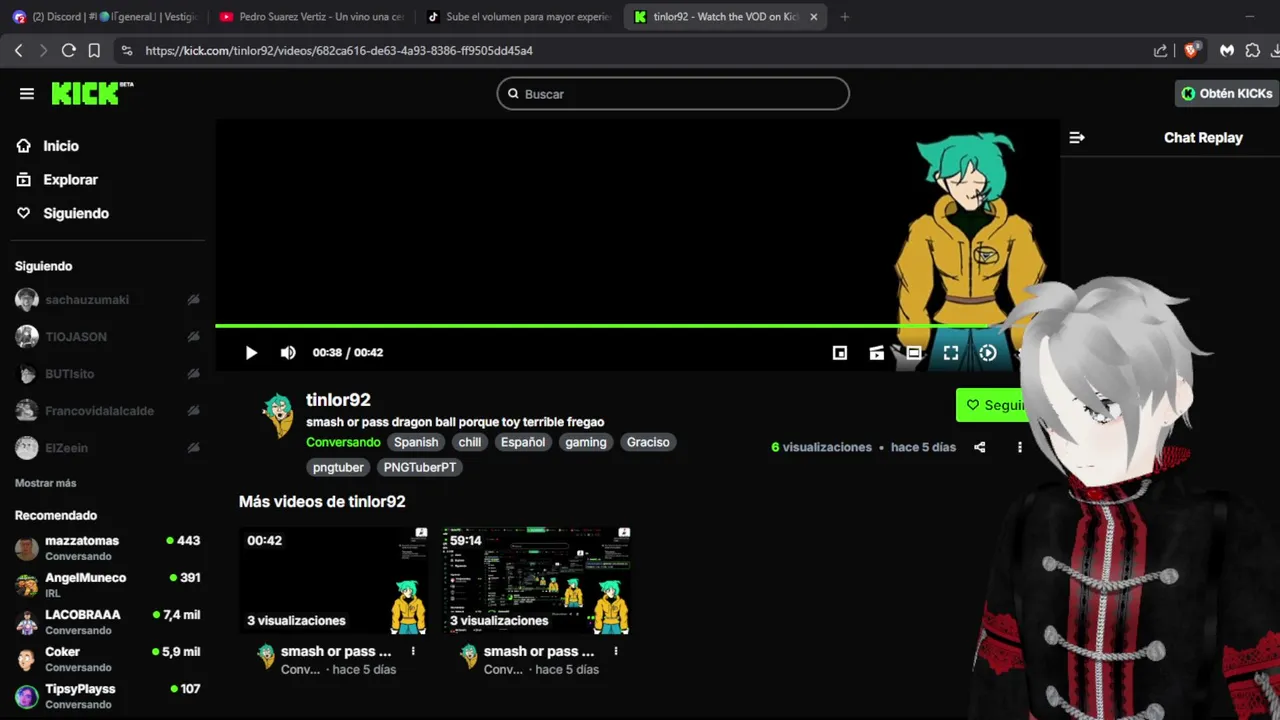The image size is (1280, 720).
Task: Open Coker recommended channel
Action: (108, 659)
